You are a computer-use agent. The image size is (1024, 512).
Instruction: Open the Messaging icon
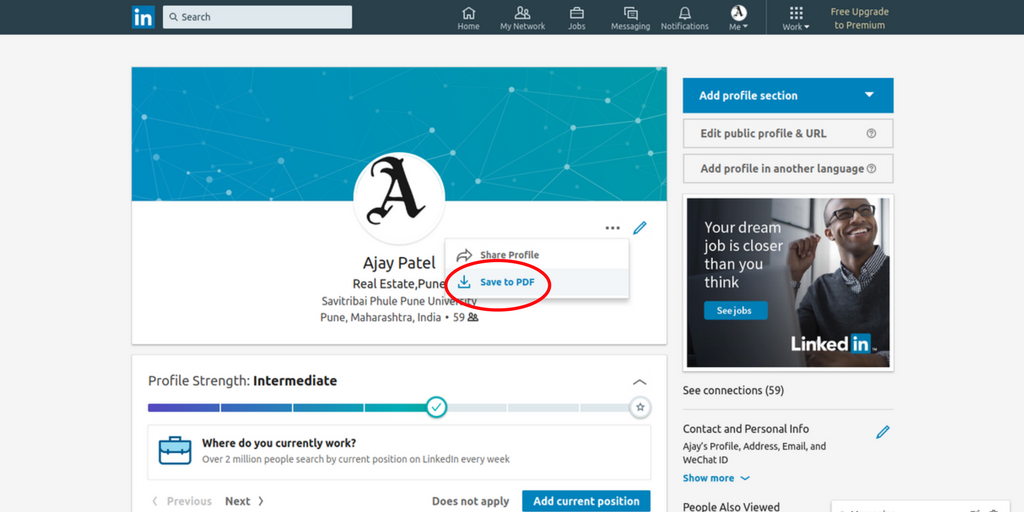coord(630,18)
